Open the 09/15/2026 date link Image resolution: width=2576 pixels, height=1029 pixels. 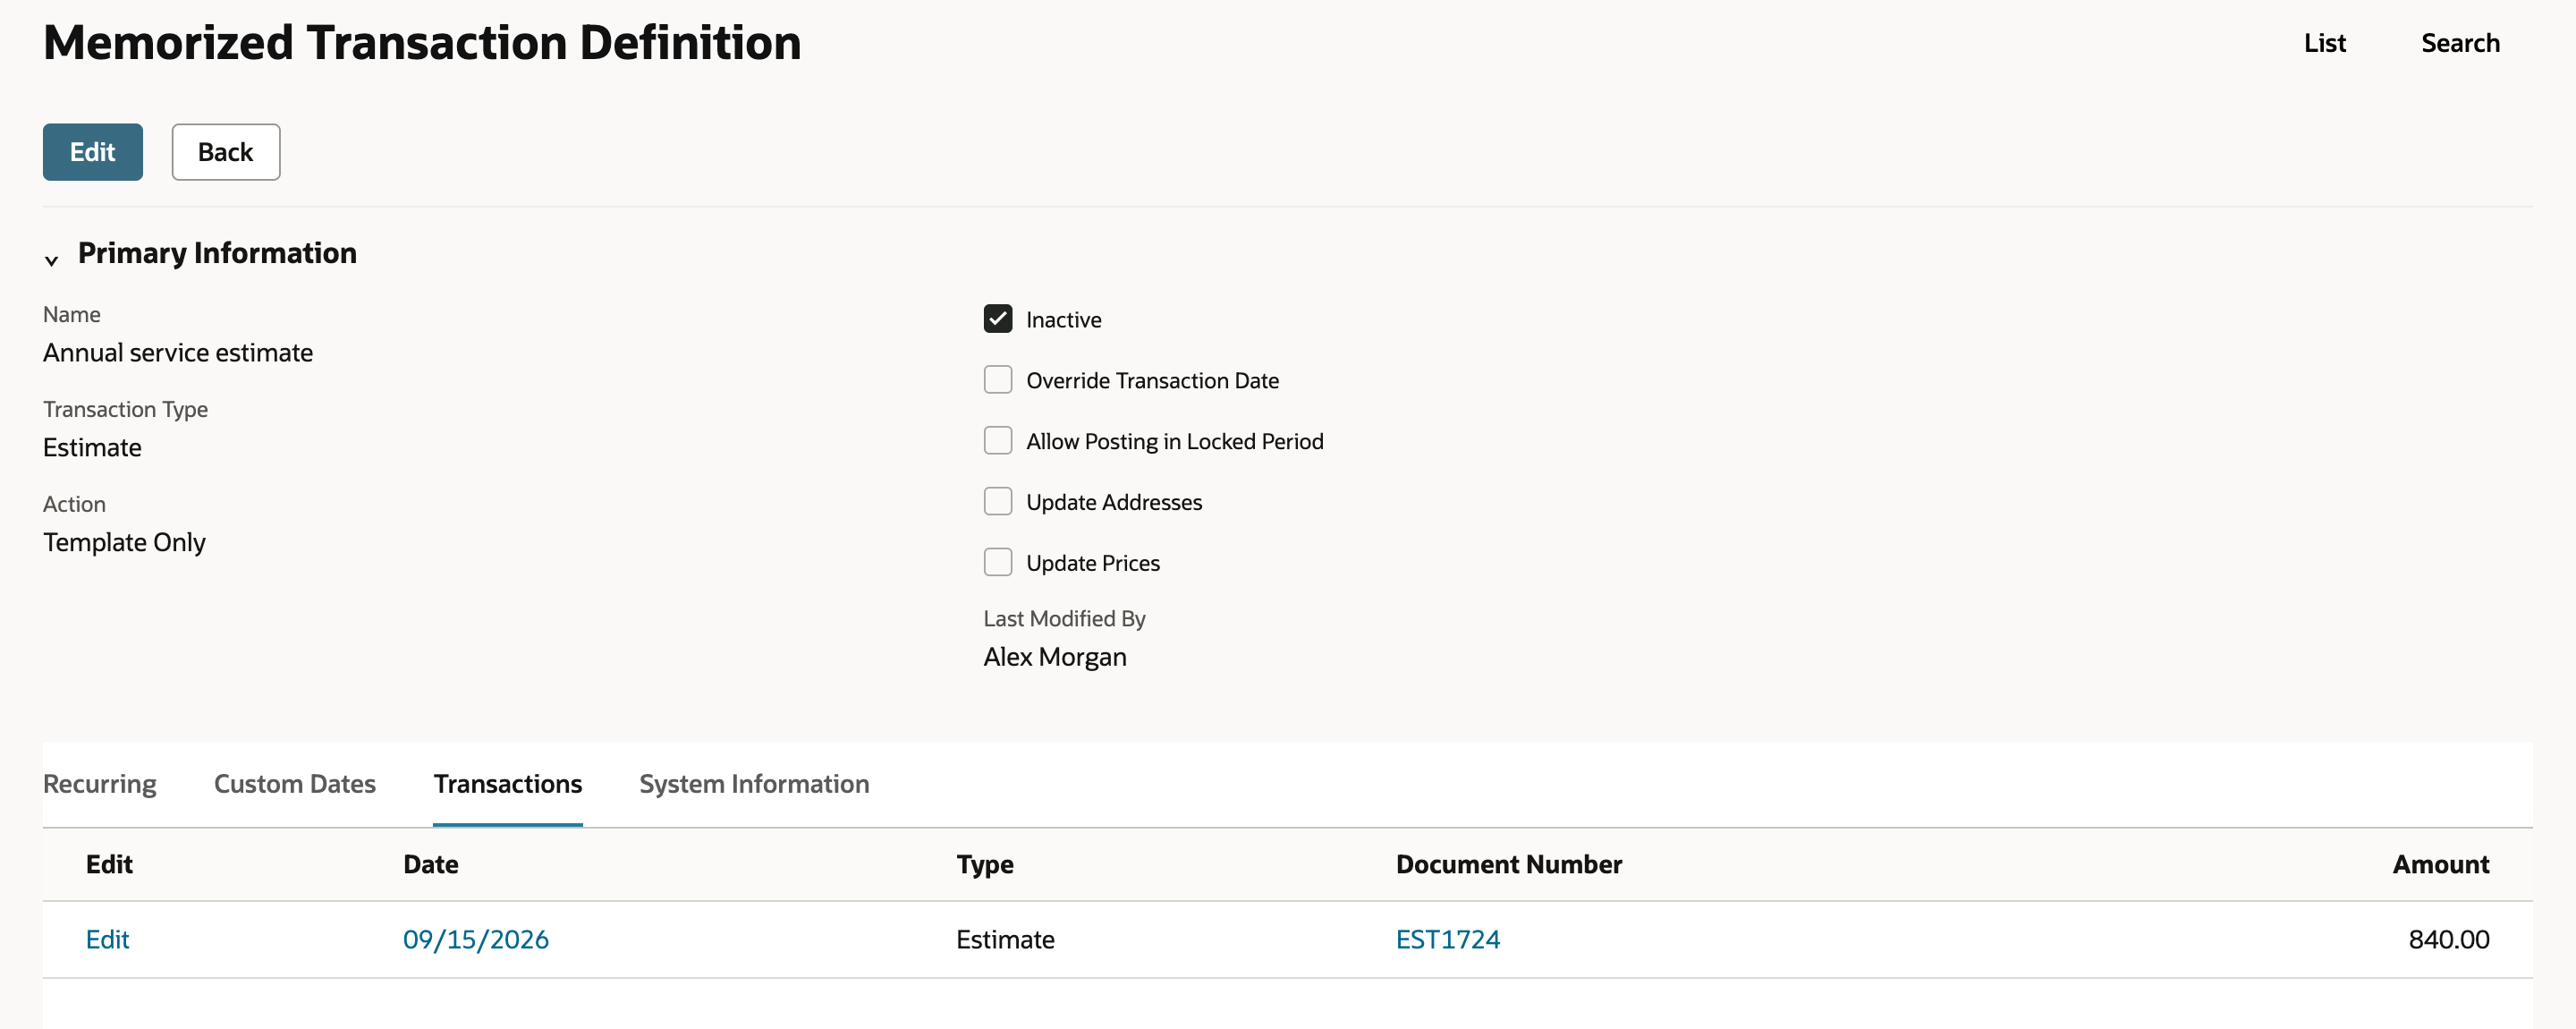pos(476,939)
